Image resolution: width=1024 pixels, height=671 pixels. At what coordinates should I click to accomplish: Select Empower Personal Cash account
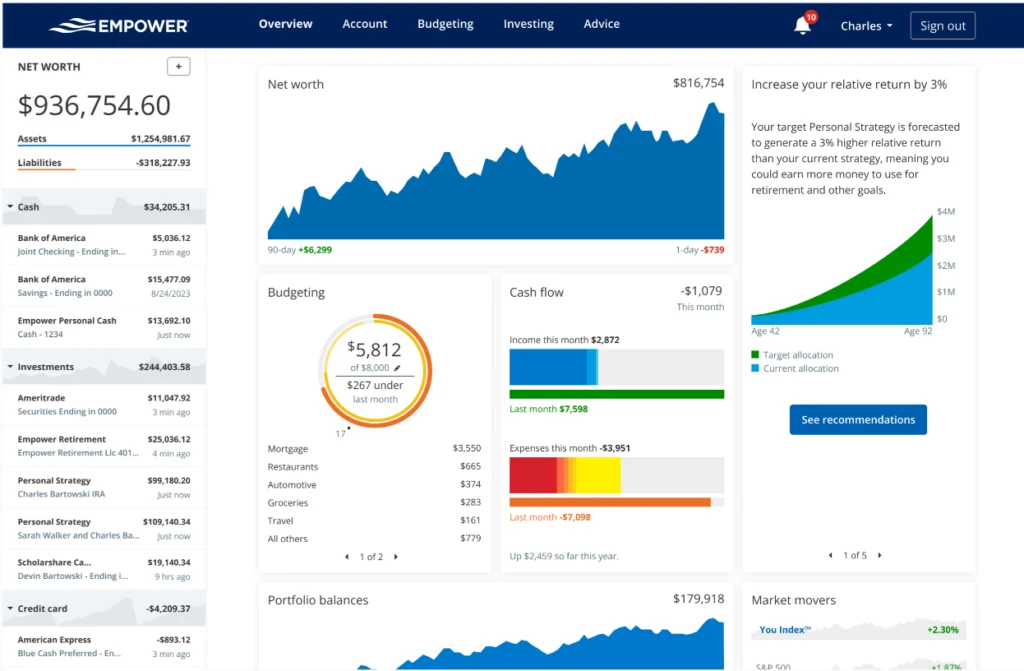point(104,327)
